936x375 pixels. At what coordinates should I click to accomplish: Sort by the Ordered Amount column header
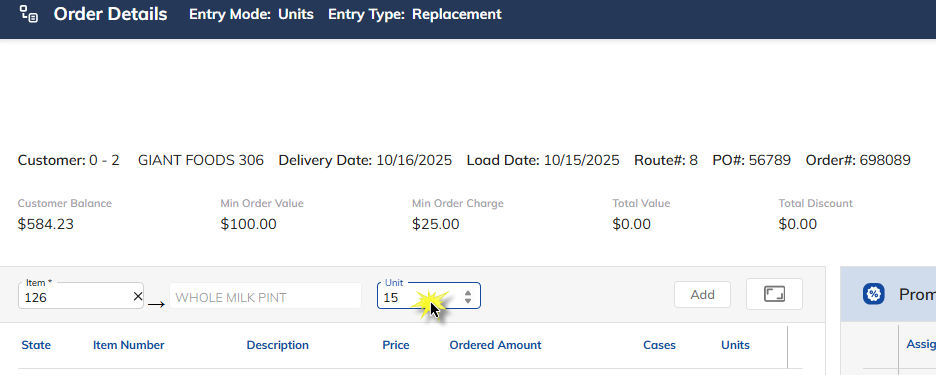(x=495, y=345)
